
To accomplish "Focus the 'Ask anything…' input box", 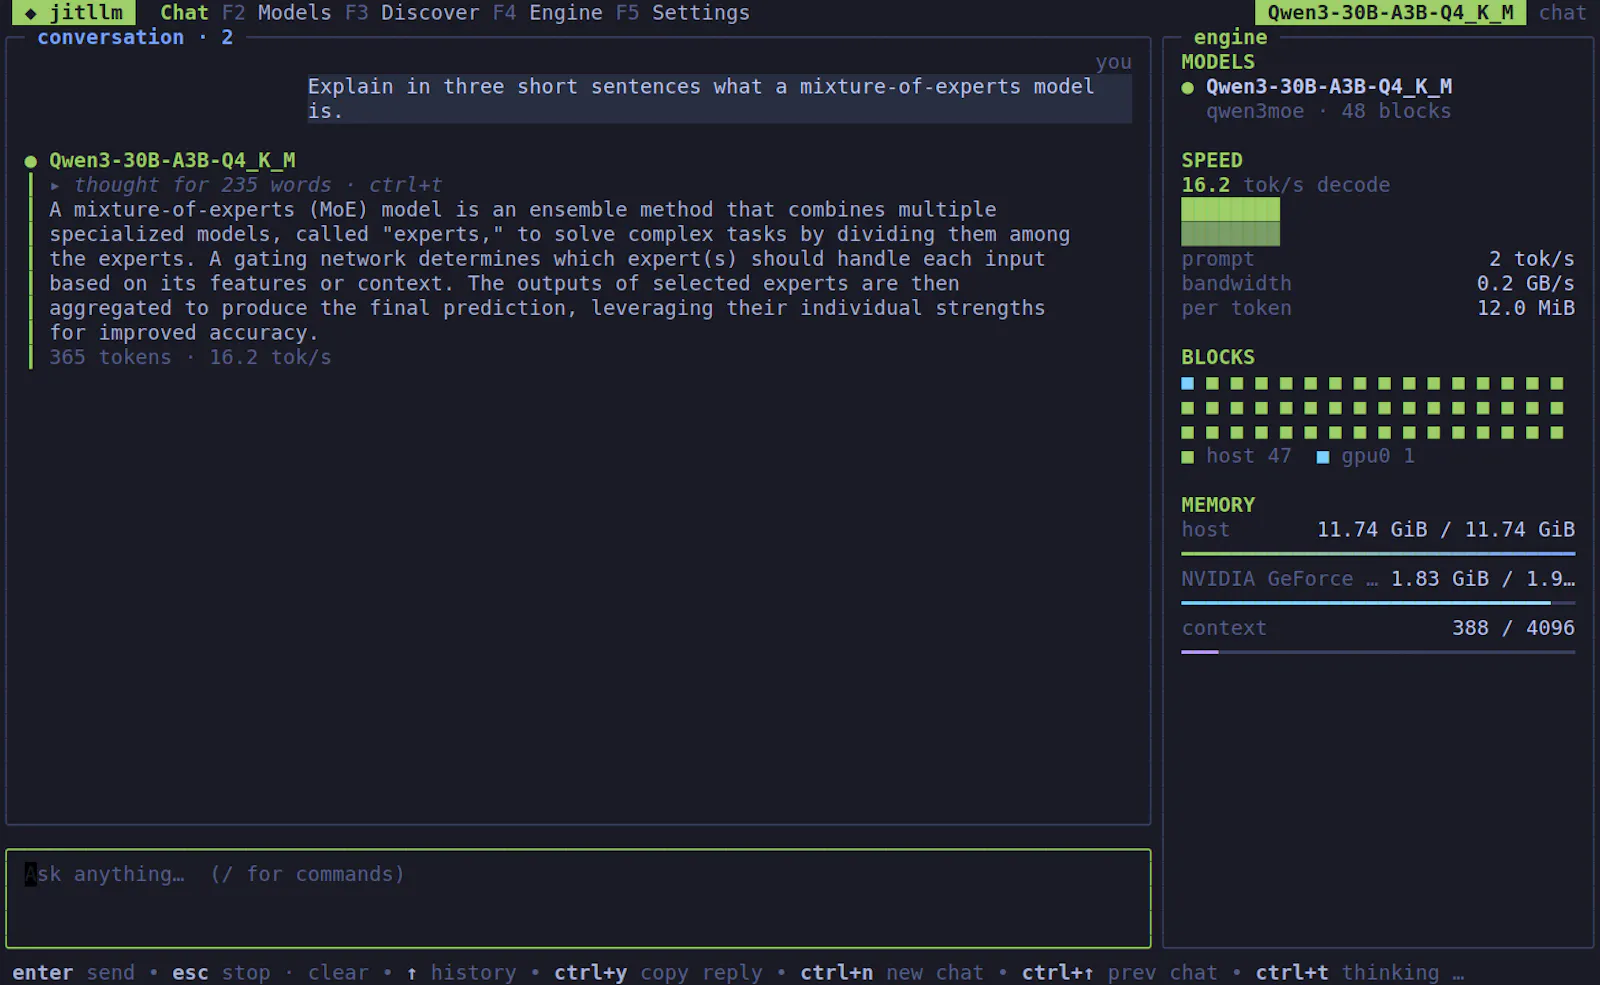I will pyautogui.click(x=578, y=898).
